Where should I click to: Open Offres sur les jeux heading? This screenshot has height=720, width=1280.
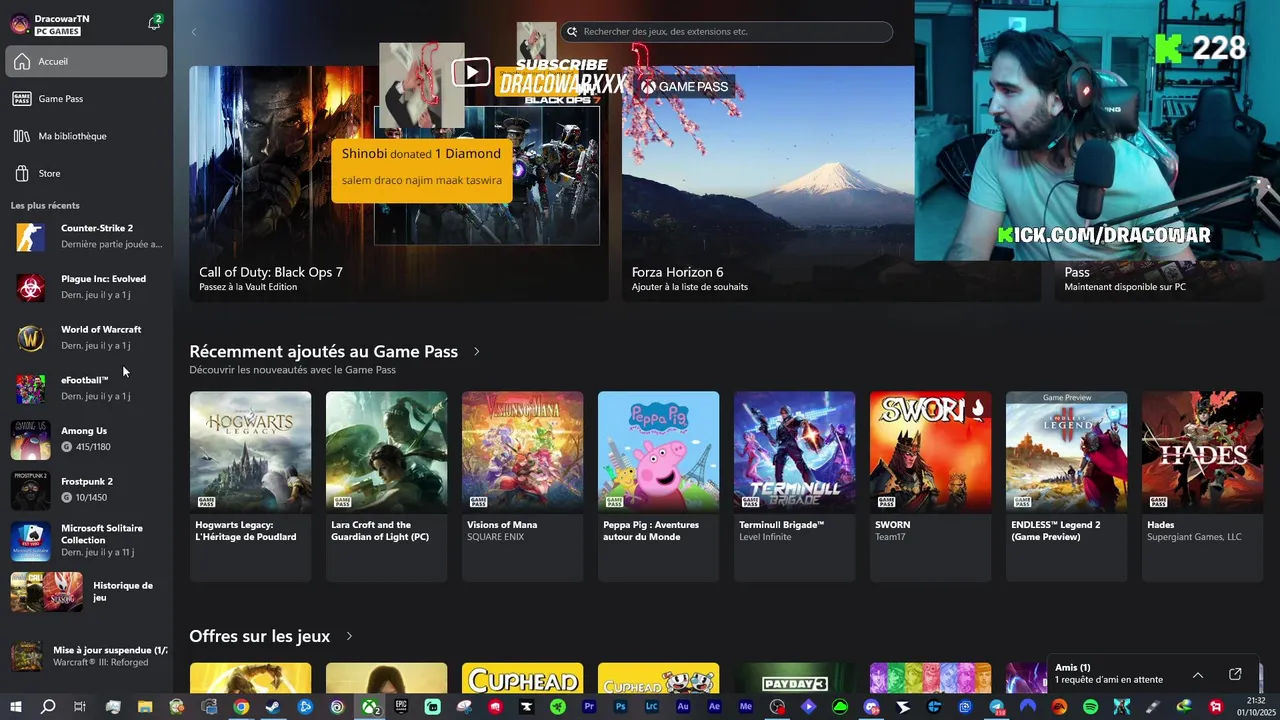pos(259,636)
